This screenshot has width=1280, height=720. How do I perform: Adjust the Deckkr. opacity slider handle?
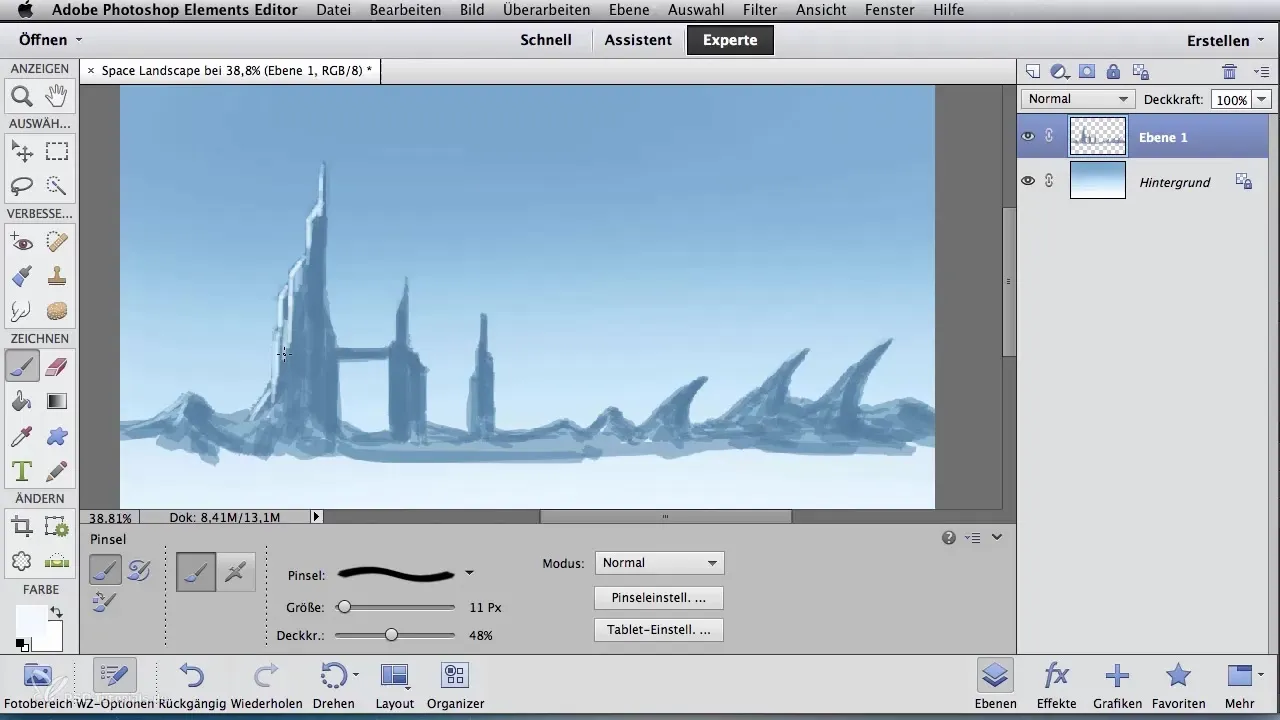[391, 635]
